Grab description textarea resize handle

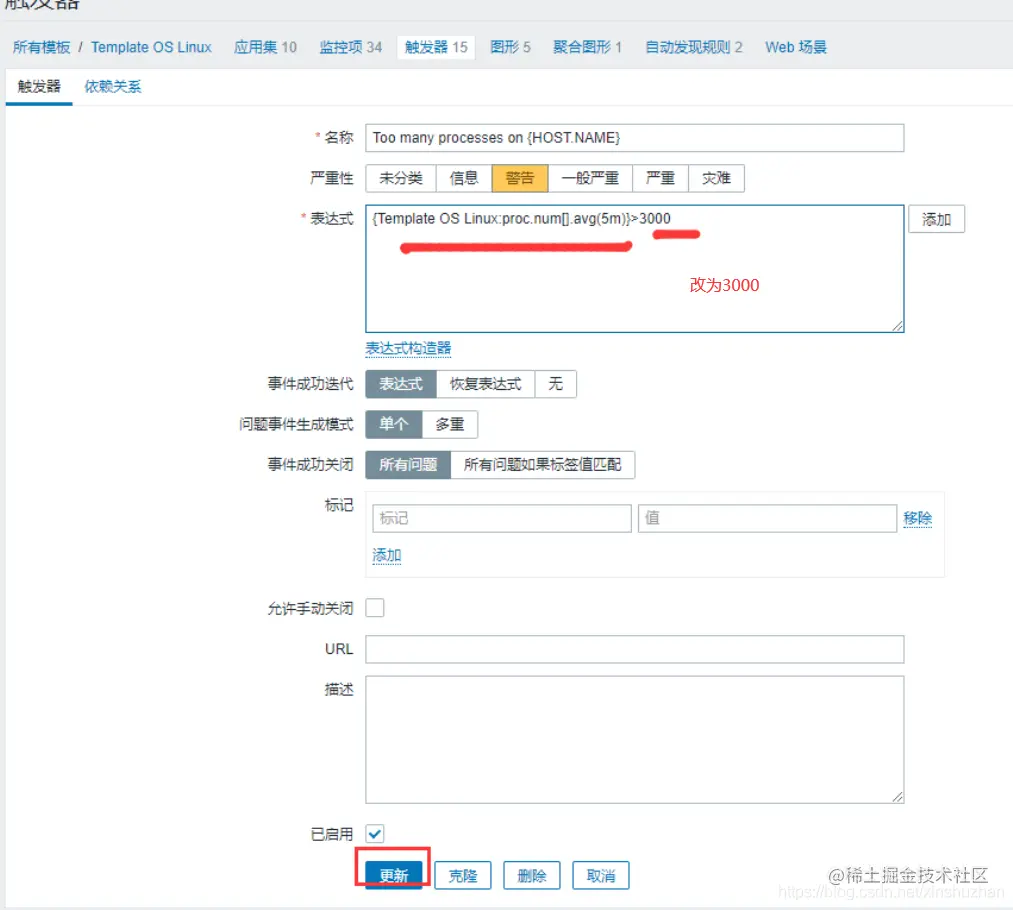(897, 797)
